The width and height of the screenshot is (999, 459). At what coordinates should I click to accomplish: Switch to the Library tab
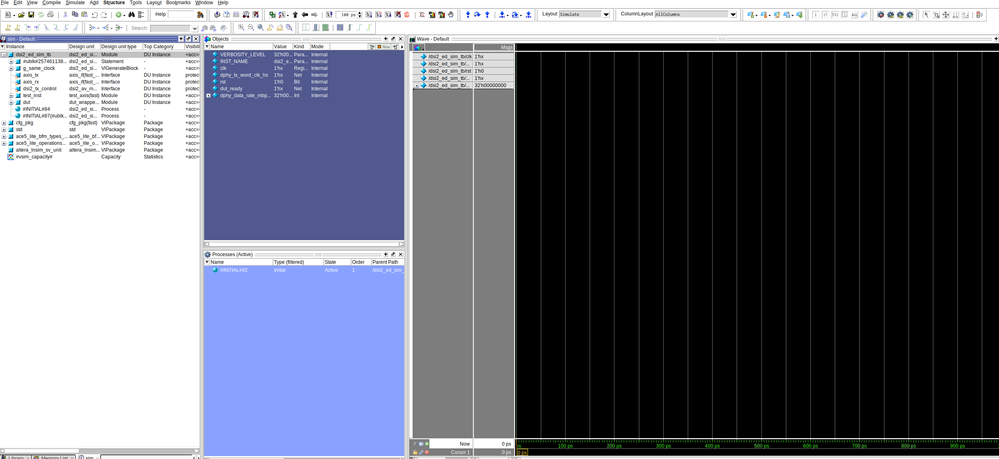[15, 456]
